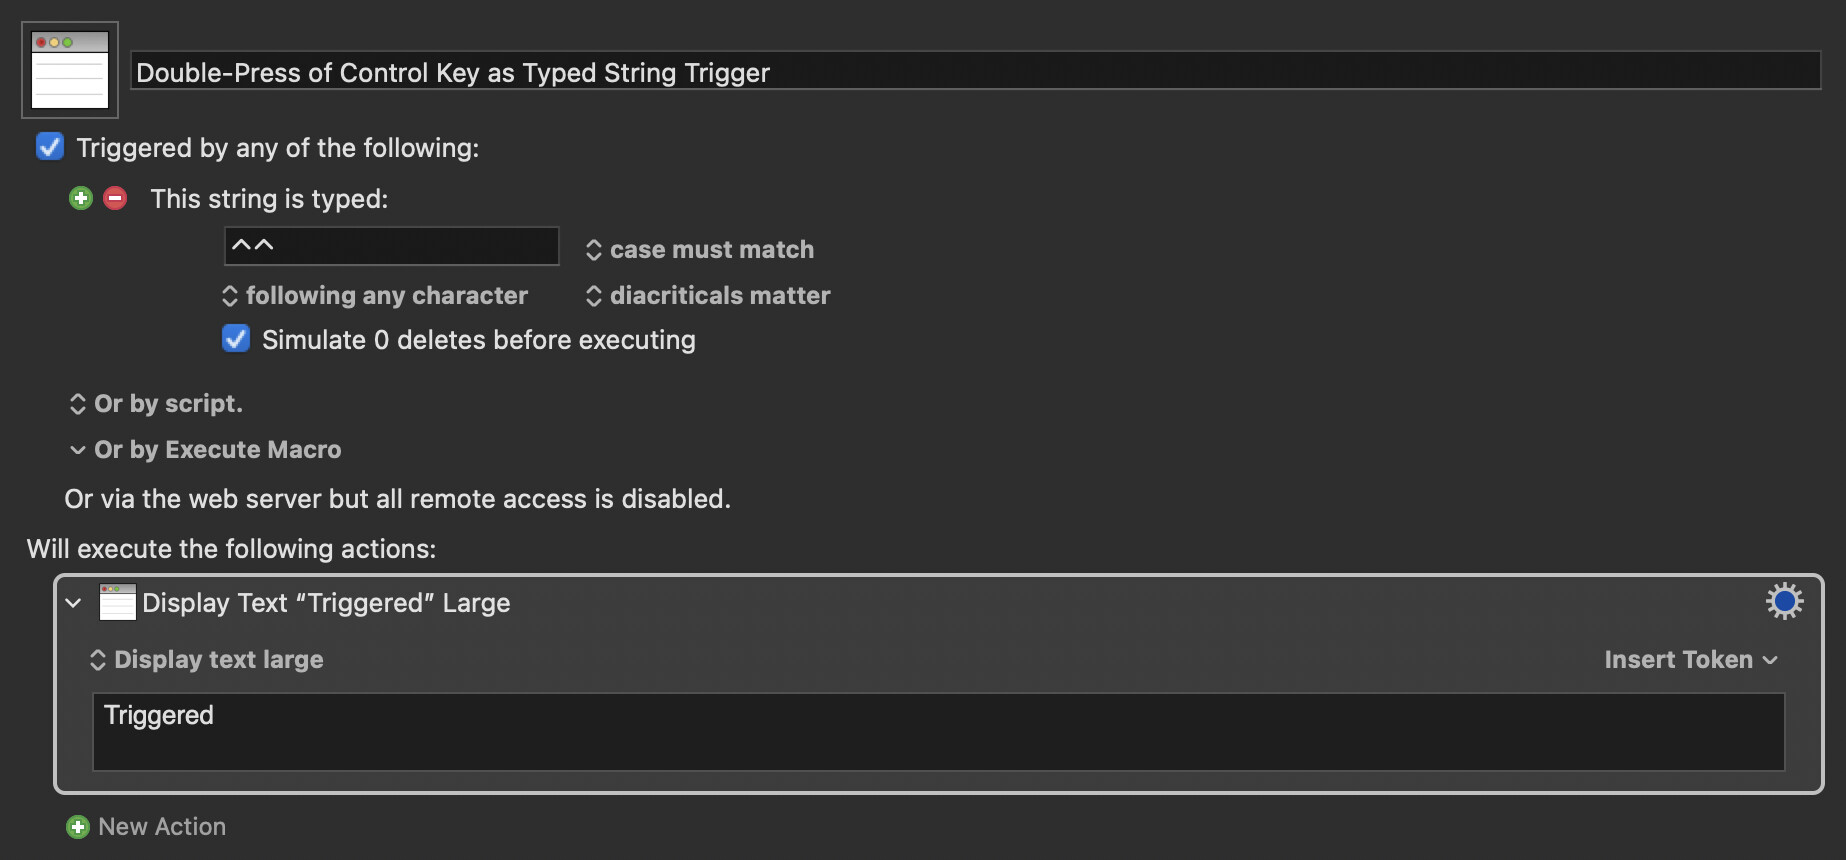Expand the 'Or by Execute Macro' section
The height and width of the screenshot is (860, 1846).
pyautogui.click(x=206, y=450)
